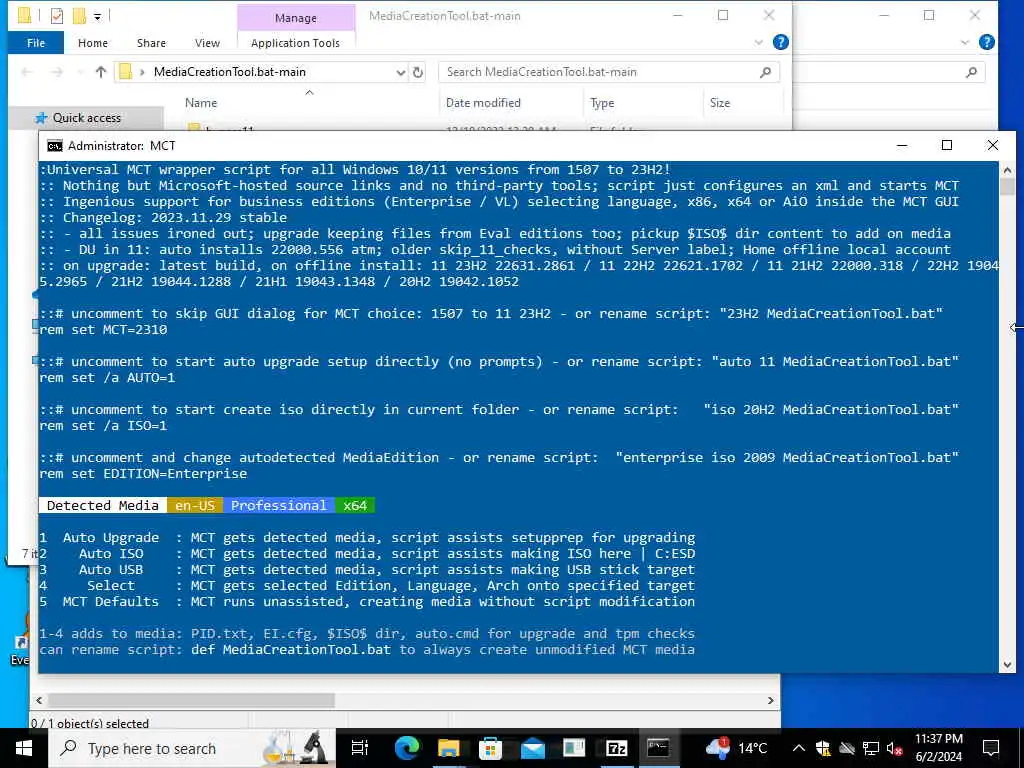Select the x64 architecture label
This screenshot has height=768, width=1024.
point(355,505)
